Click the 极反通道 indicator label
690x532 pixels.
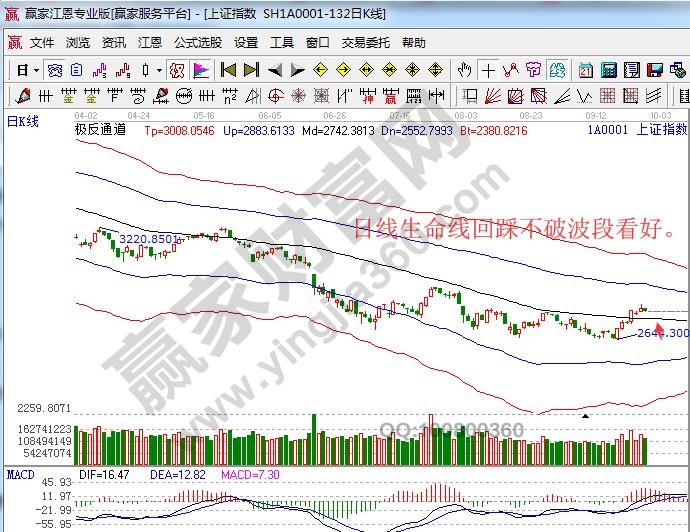tap(100, 129)
